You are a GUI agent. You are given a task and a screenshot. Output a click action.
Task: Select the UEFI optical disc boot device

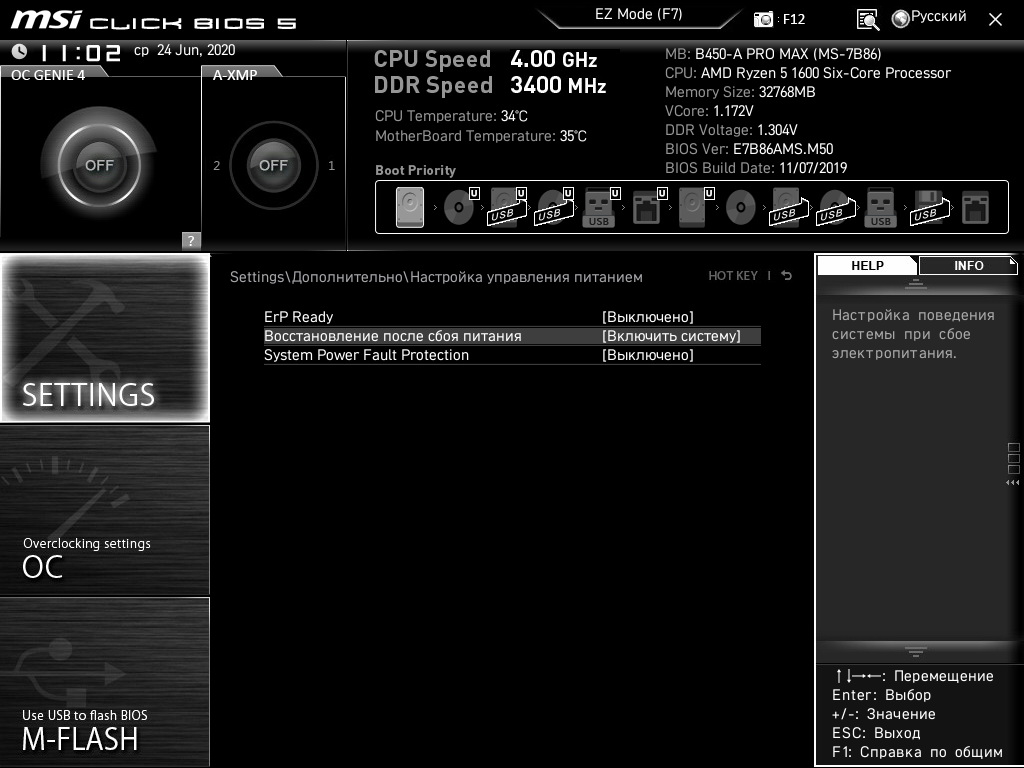(x=460, y=208)
